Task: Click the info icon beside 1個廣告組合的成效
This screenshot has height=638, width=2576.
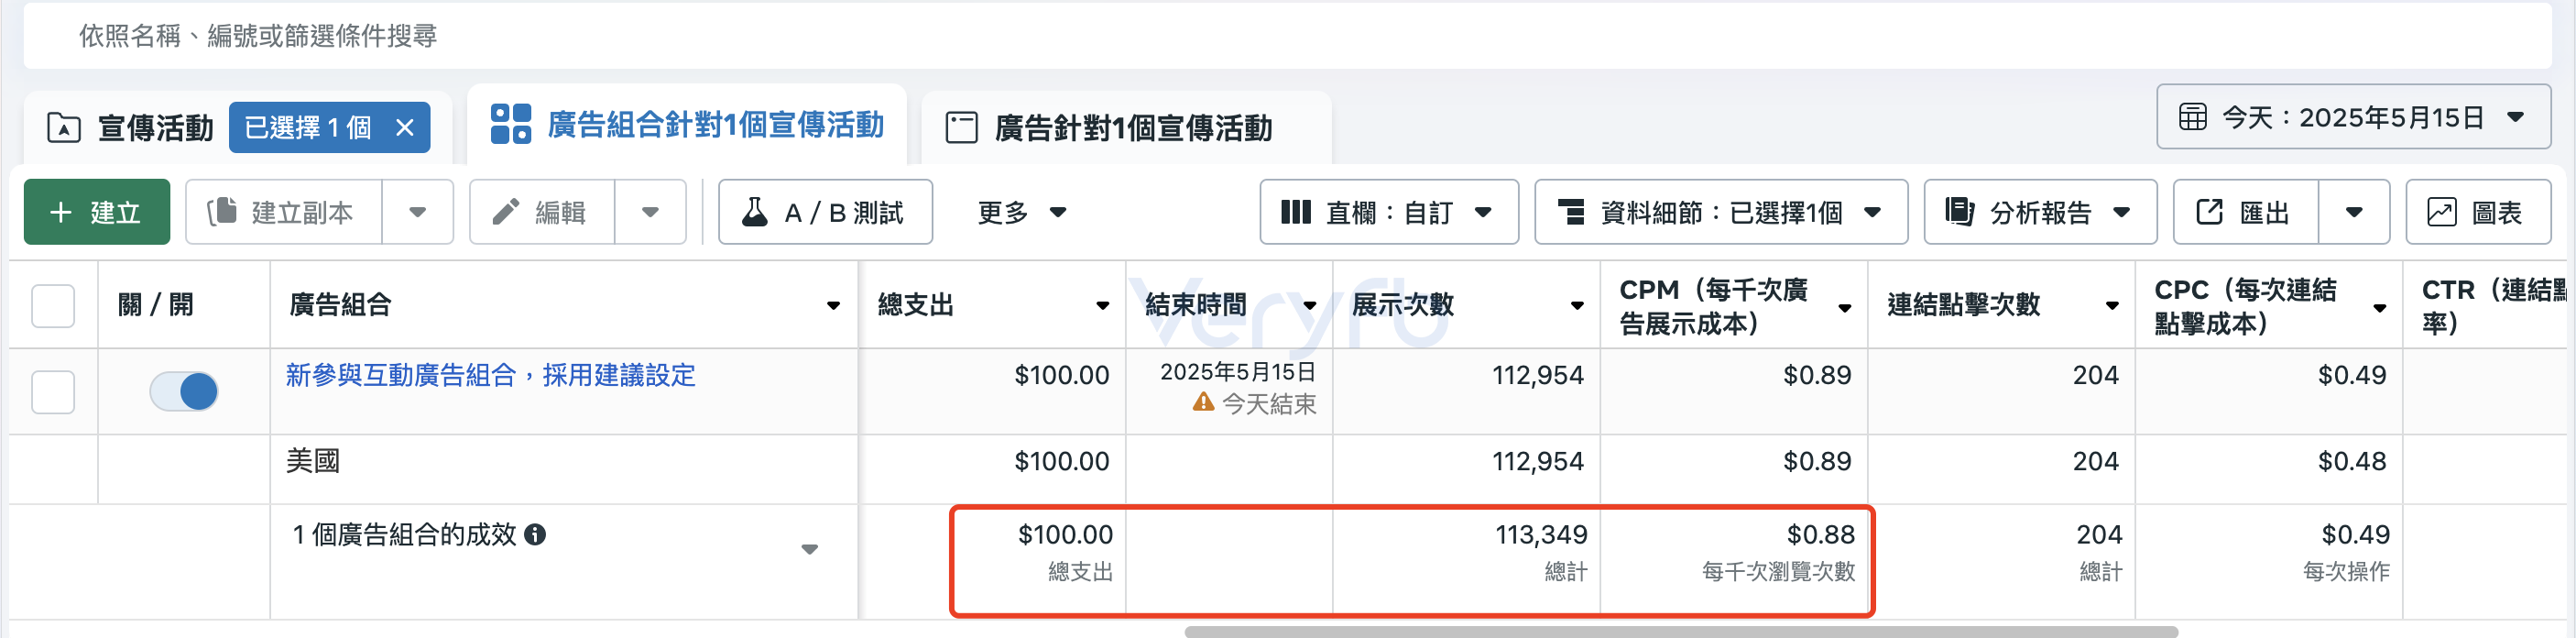Action: (x=535, y=534)
